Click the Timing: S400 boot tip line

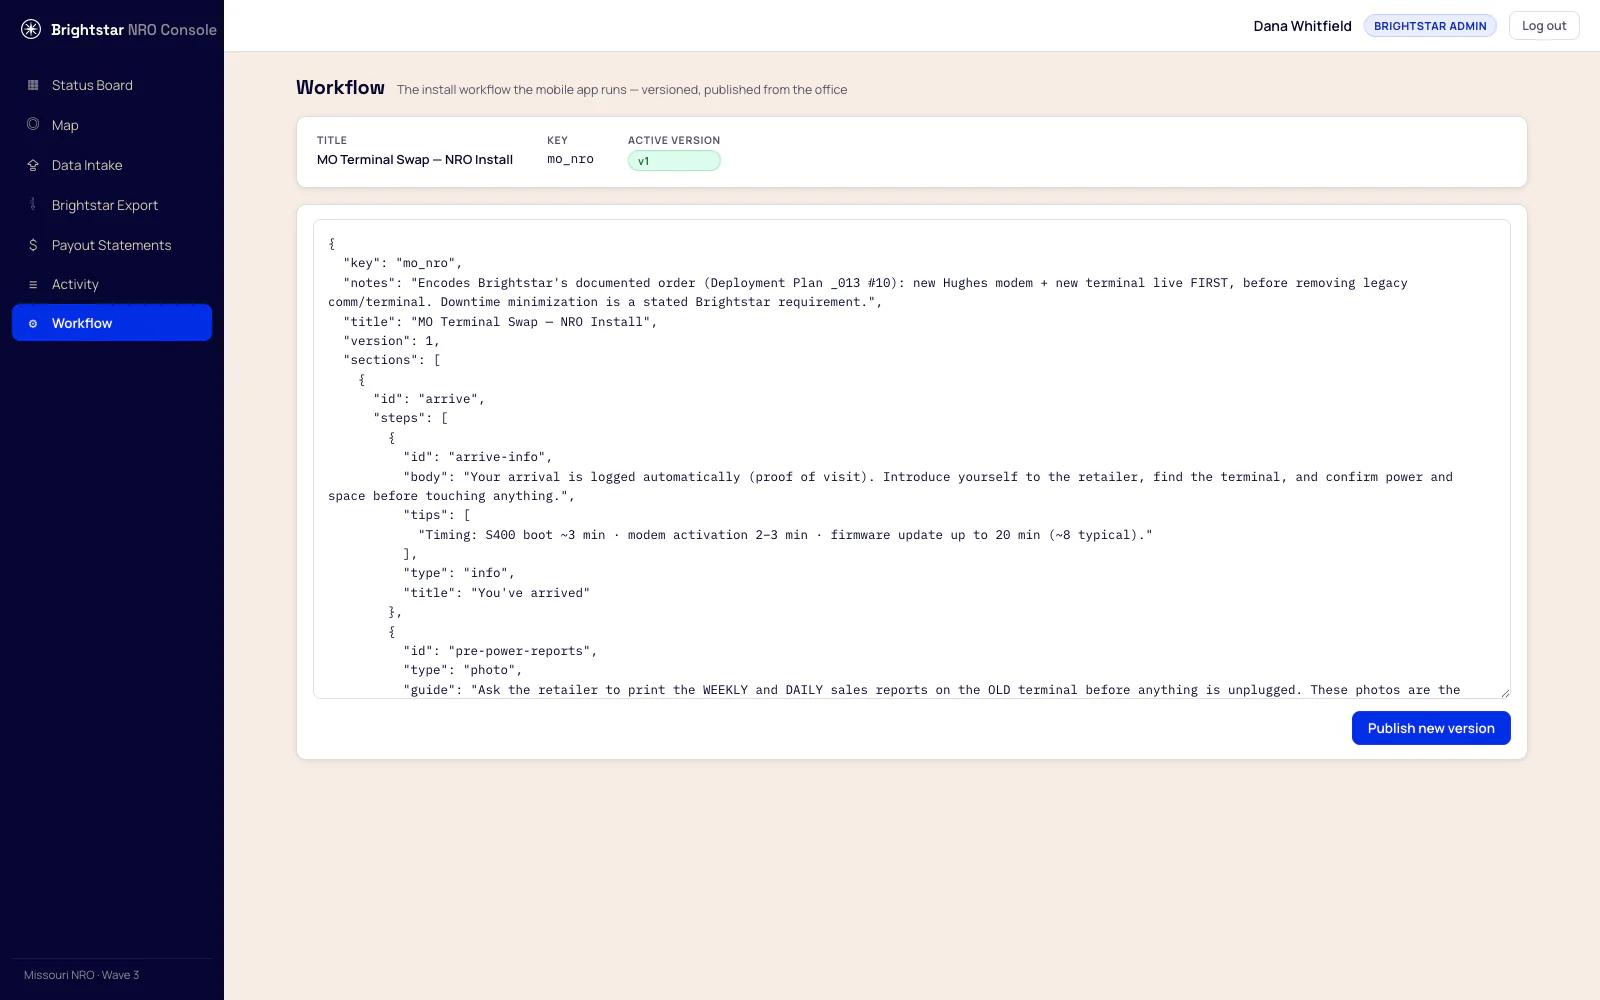(x=785, y=535)
